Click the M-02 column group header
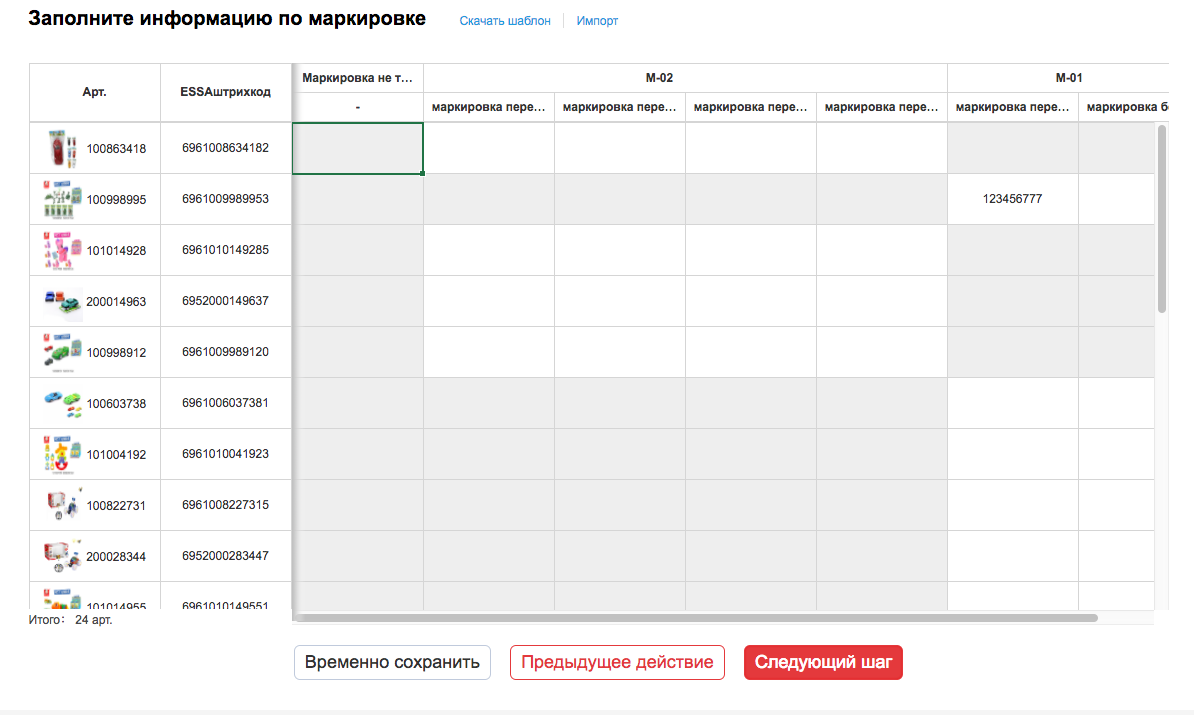Image resolution: width=1194 pixels, height=715 pixels. pos(685,77)
